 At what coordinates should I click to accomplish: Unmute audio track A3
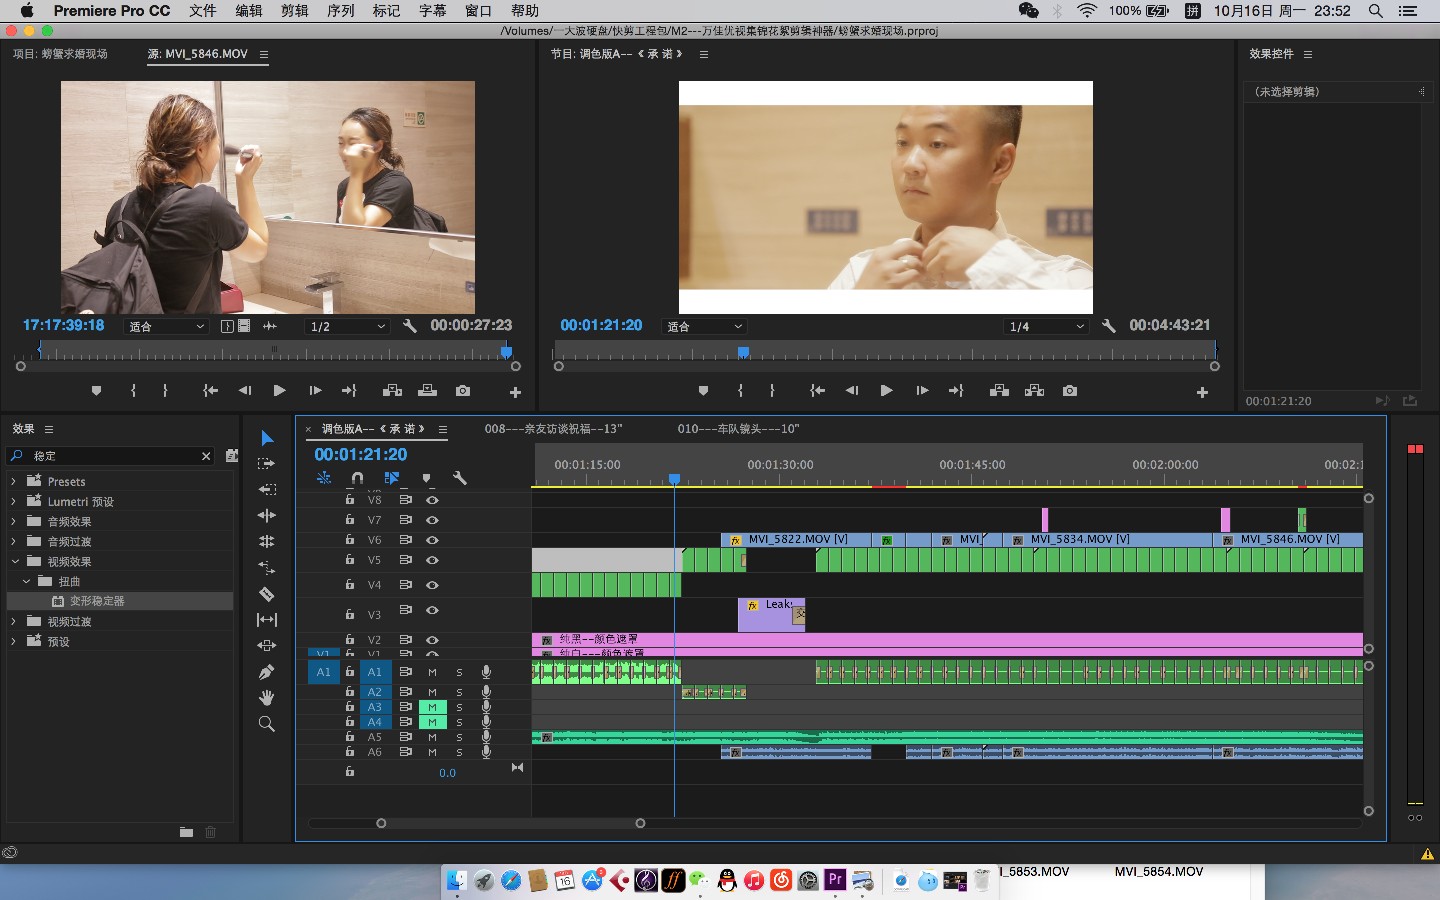432,707
